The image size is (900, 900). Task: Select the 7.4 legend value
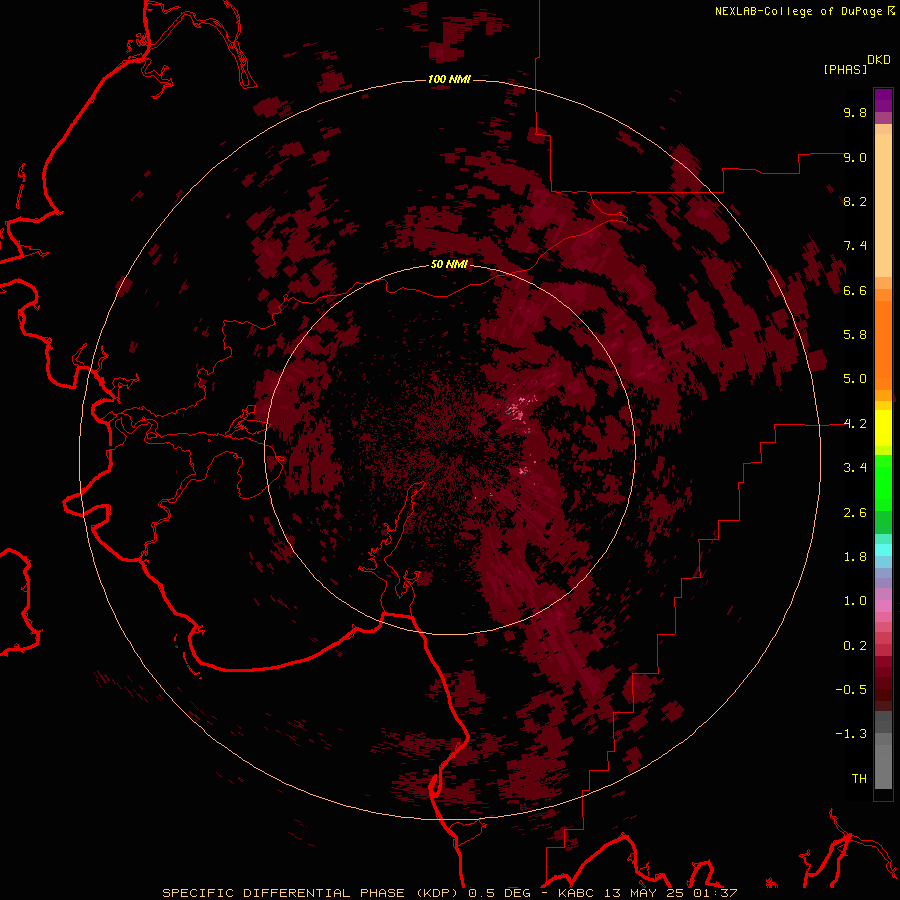click(855, 246)
